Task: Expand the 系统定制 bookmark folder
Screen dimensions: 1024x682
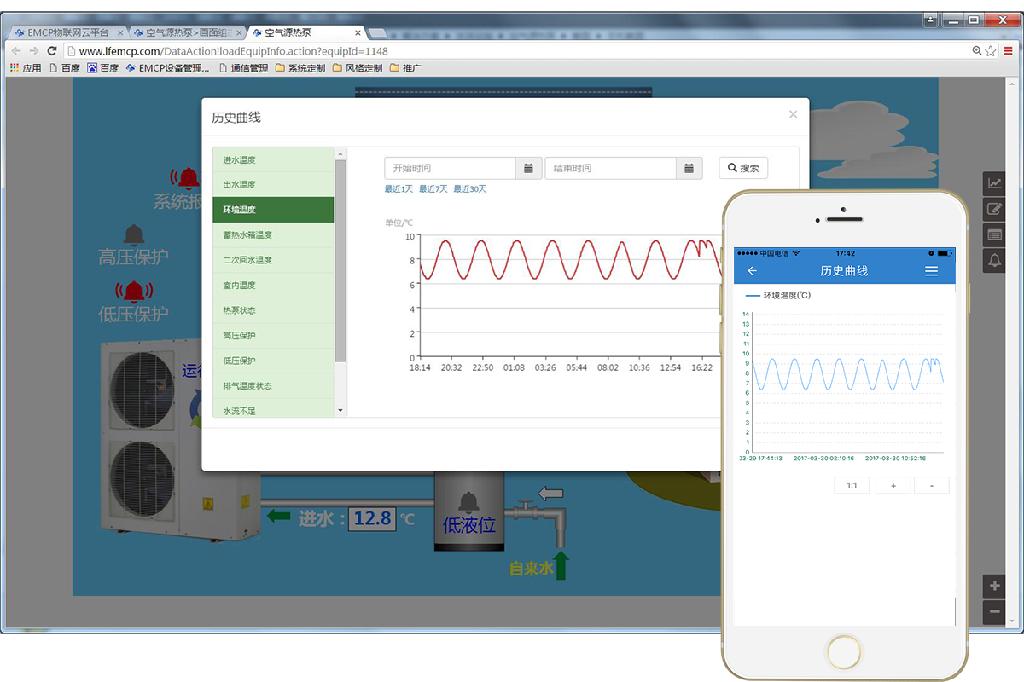Action: (300, 68)
